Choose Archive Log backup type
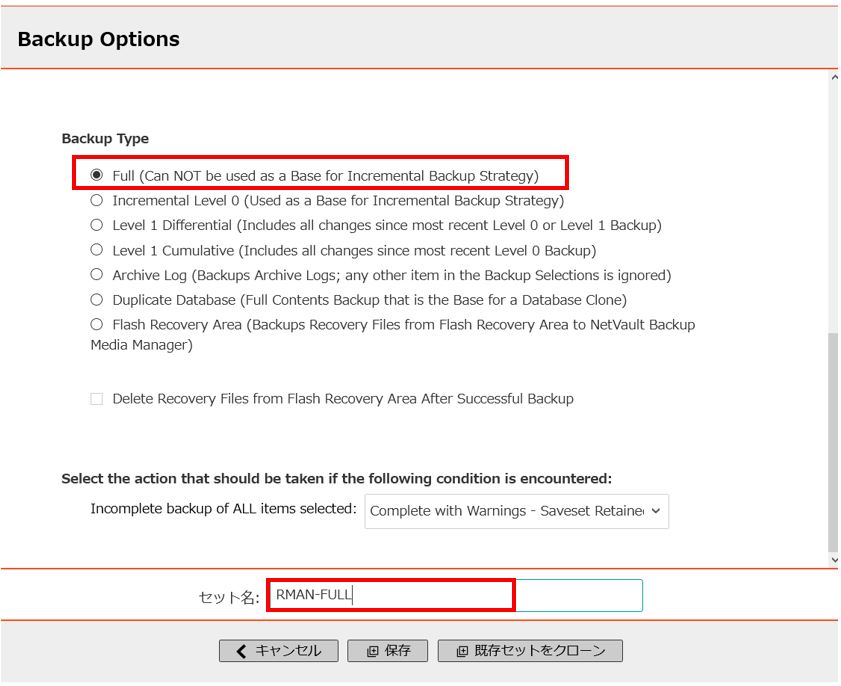The height and width of the screenshot is (686, 841). 97,274
